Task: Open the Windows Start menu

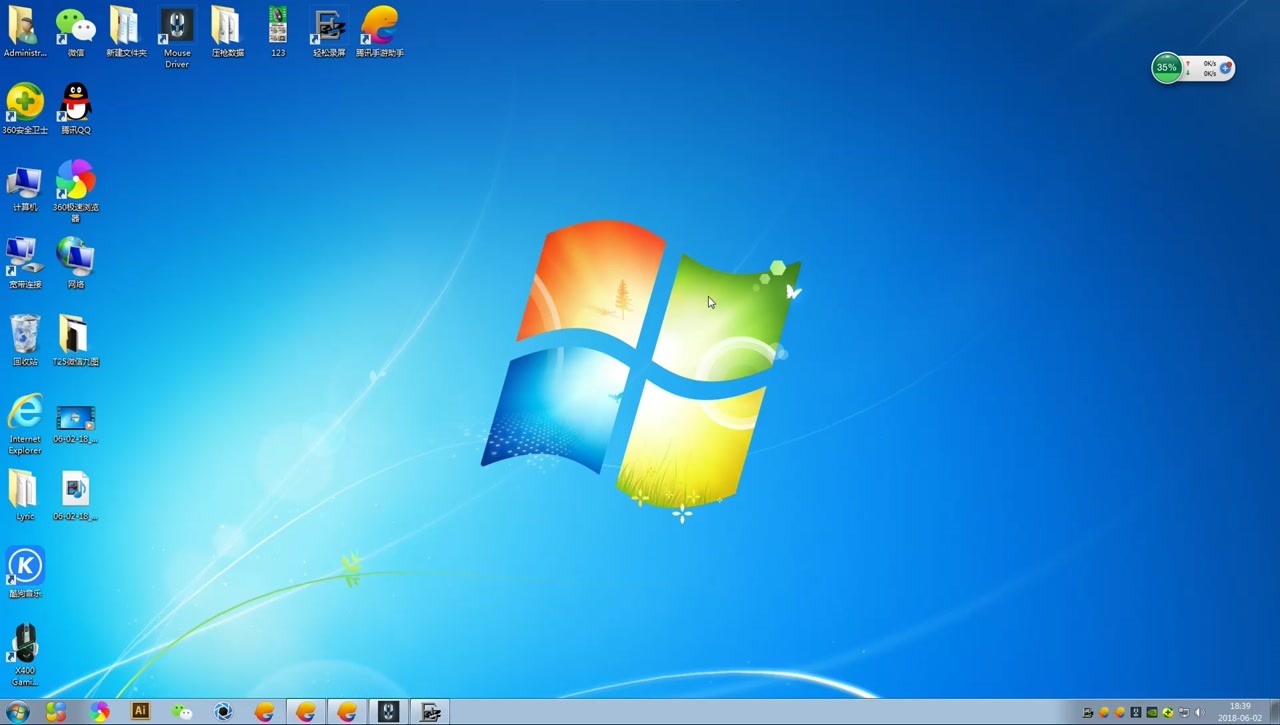Action: click(x=18, y=711)
